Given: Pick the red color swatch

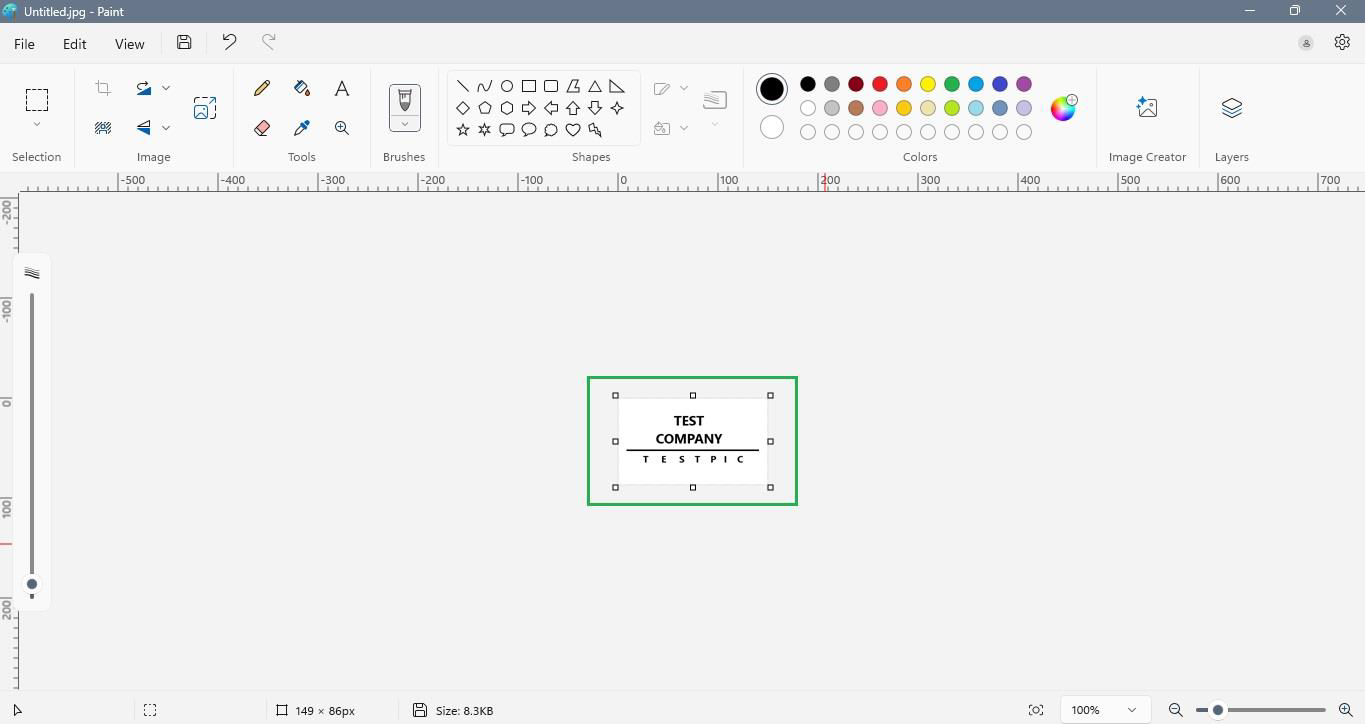Looking at the screenshot, I should tap(880, 84).
